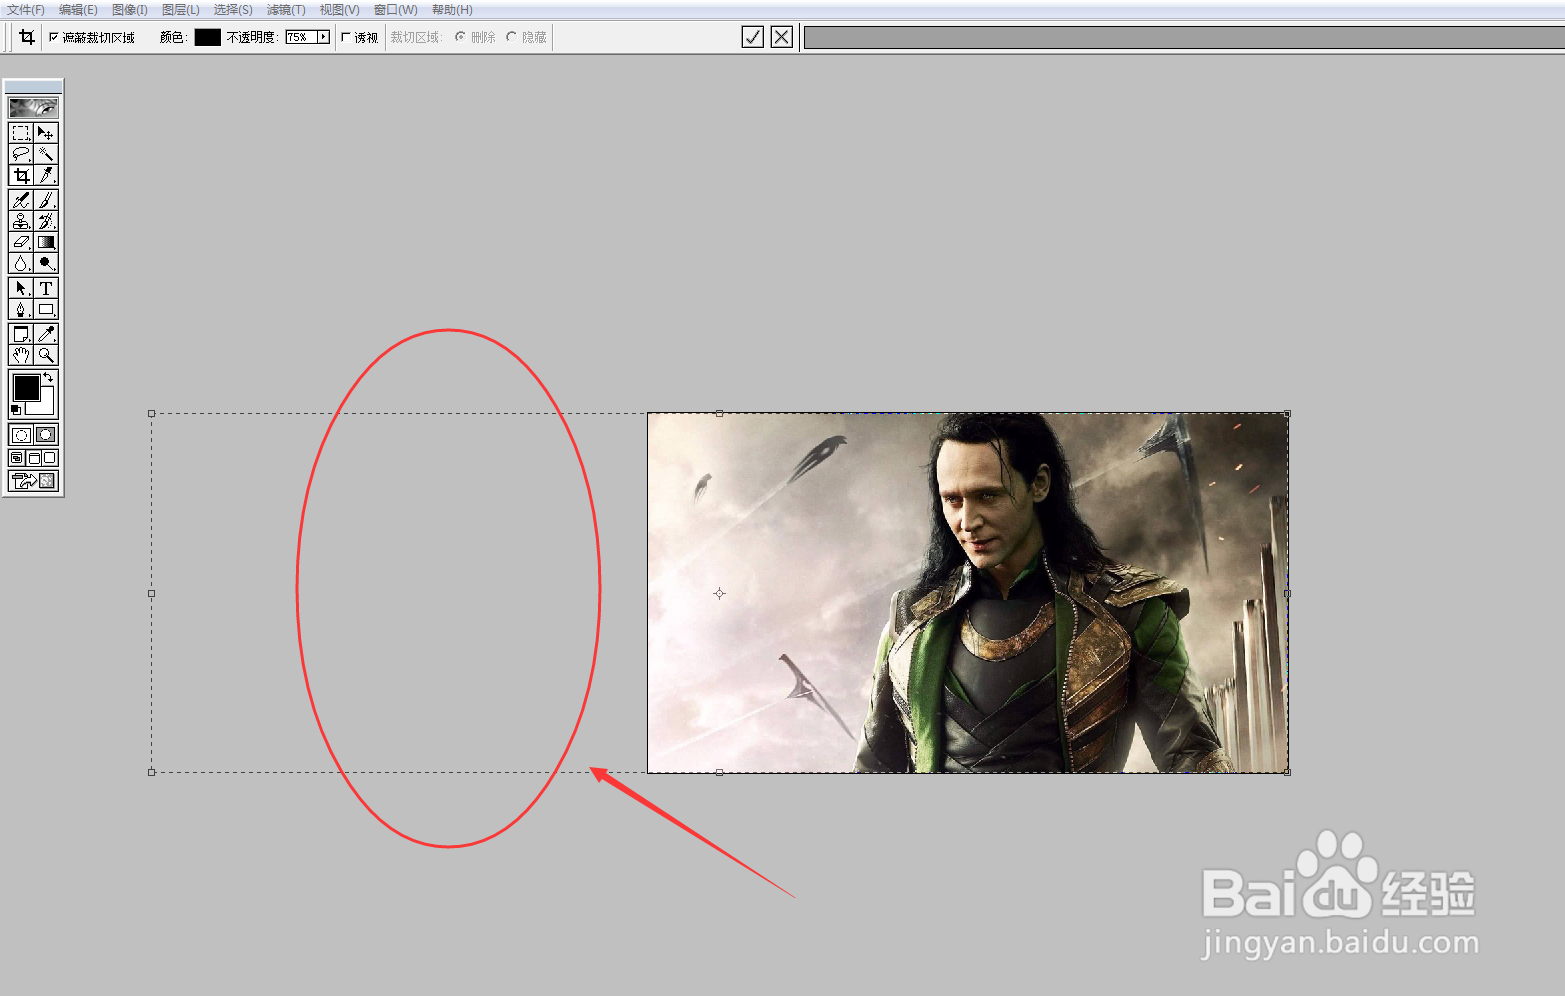
Task: Open the 编辑(E) menu
Action: (78, 10)
